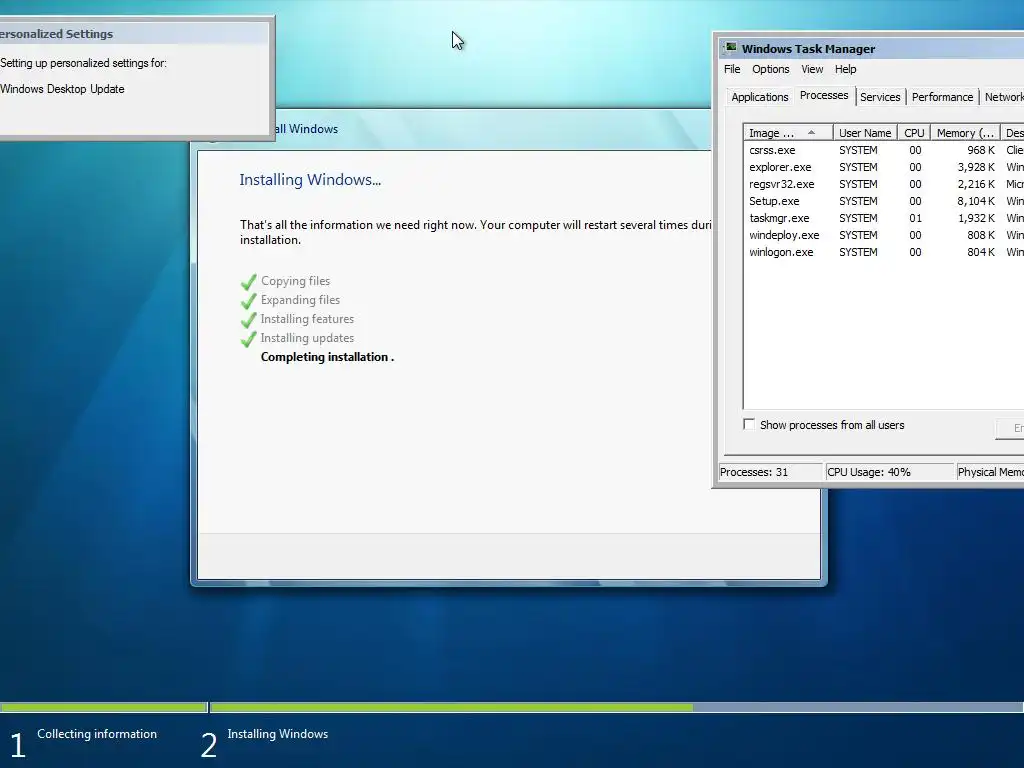Screen dimensions: 1024x768
Task: Click the 2,216 K memory value
Action: 976,184
